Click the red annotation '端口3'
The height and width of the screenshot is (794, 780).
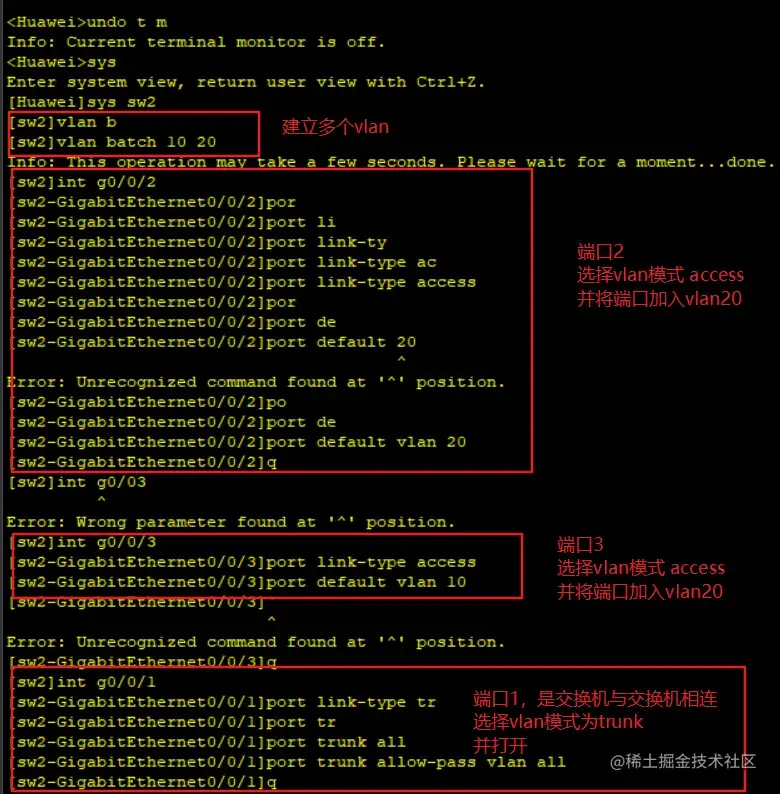pos(580,545)
